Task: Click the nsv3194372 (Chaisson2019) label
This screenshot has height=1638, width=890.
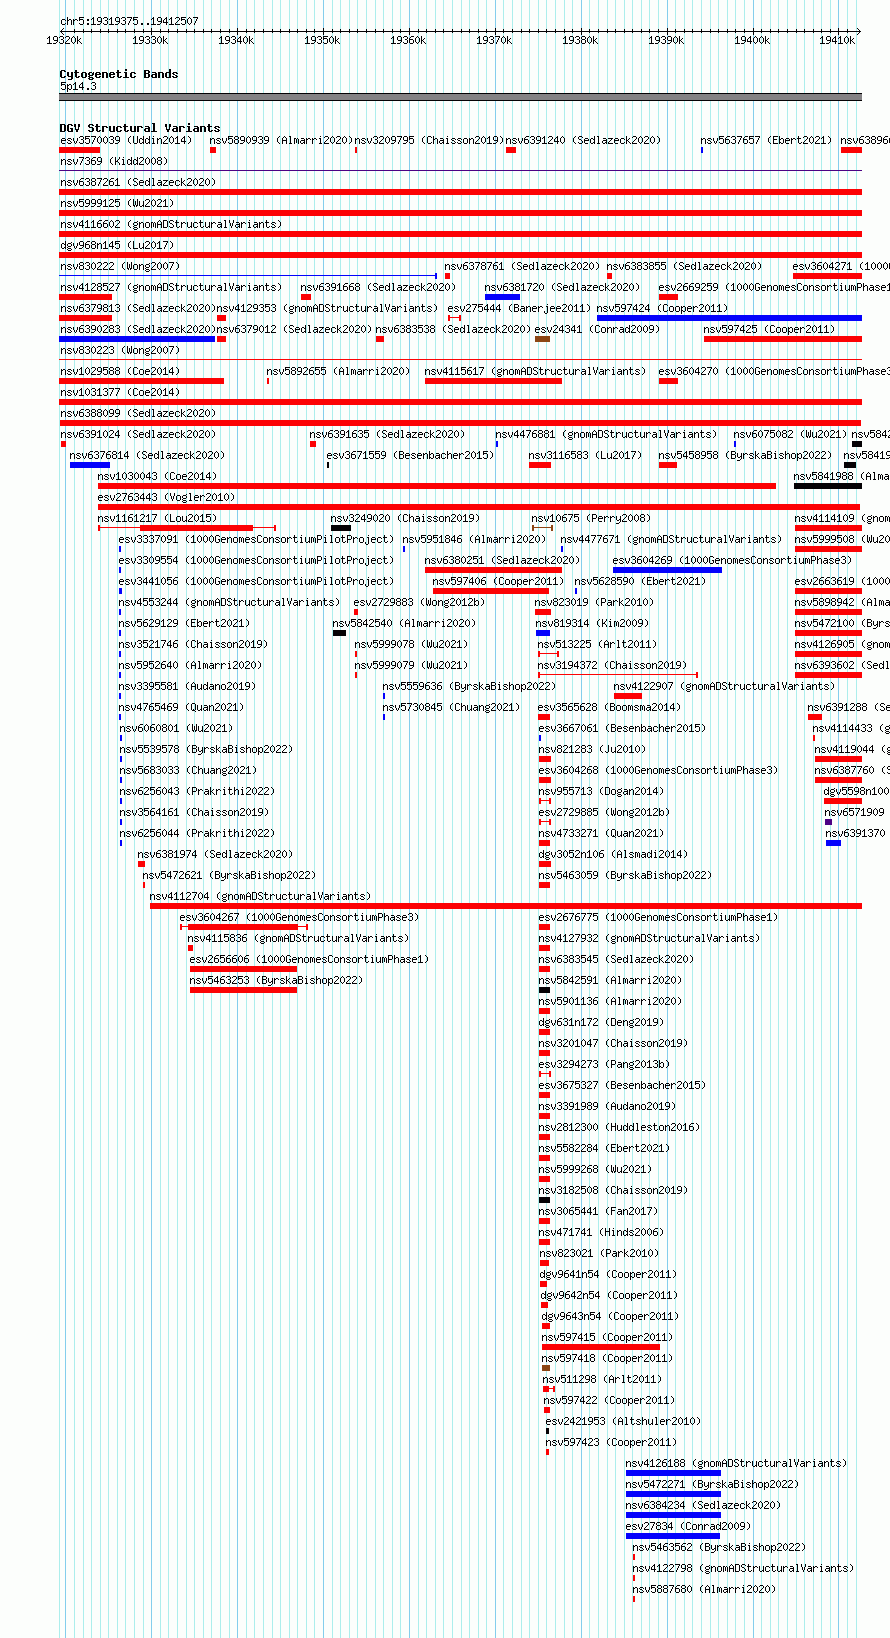Action: [613, 665]
